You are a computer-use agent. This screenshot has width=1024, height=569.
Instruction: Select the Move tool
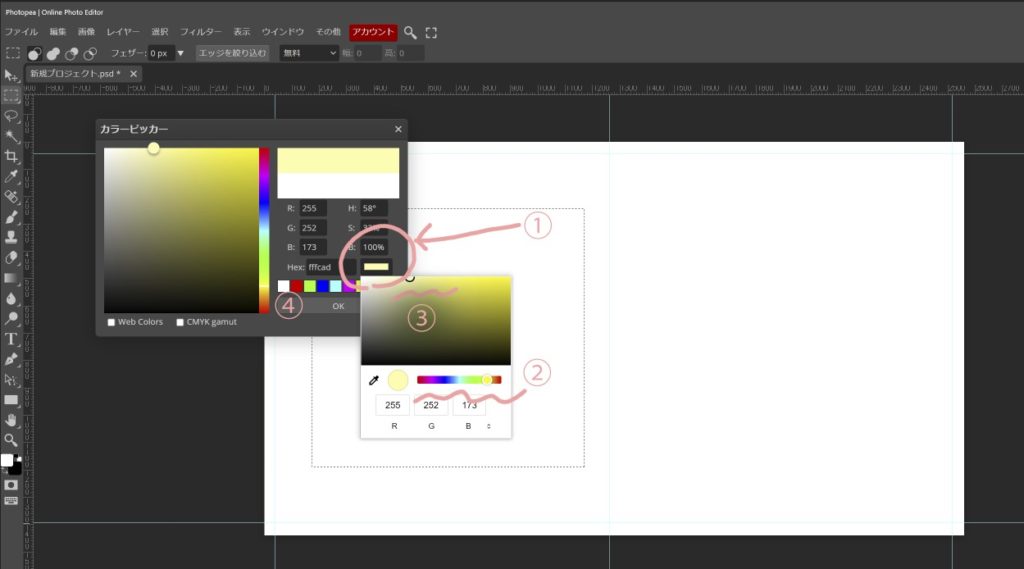pyautogui.click(x=11, y=75)
